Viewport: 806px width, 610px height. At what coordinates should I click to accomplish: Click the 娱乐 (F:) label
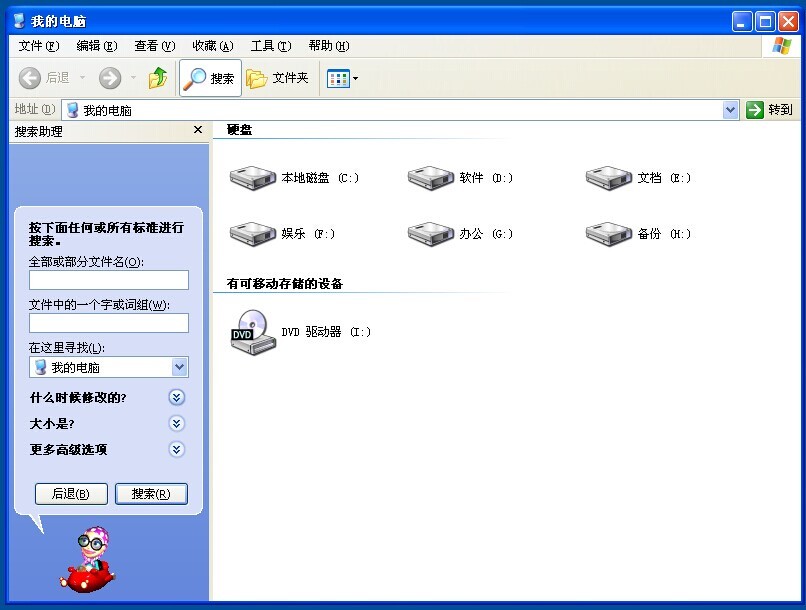click(x=308, y=234)
